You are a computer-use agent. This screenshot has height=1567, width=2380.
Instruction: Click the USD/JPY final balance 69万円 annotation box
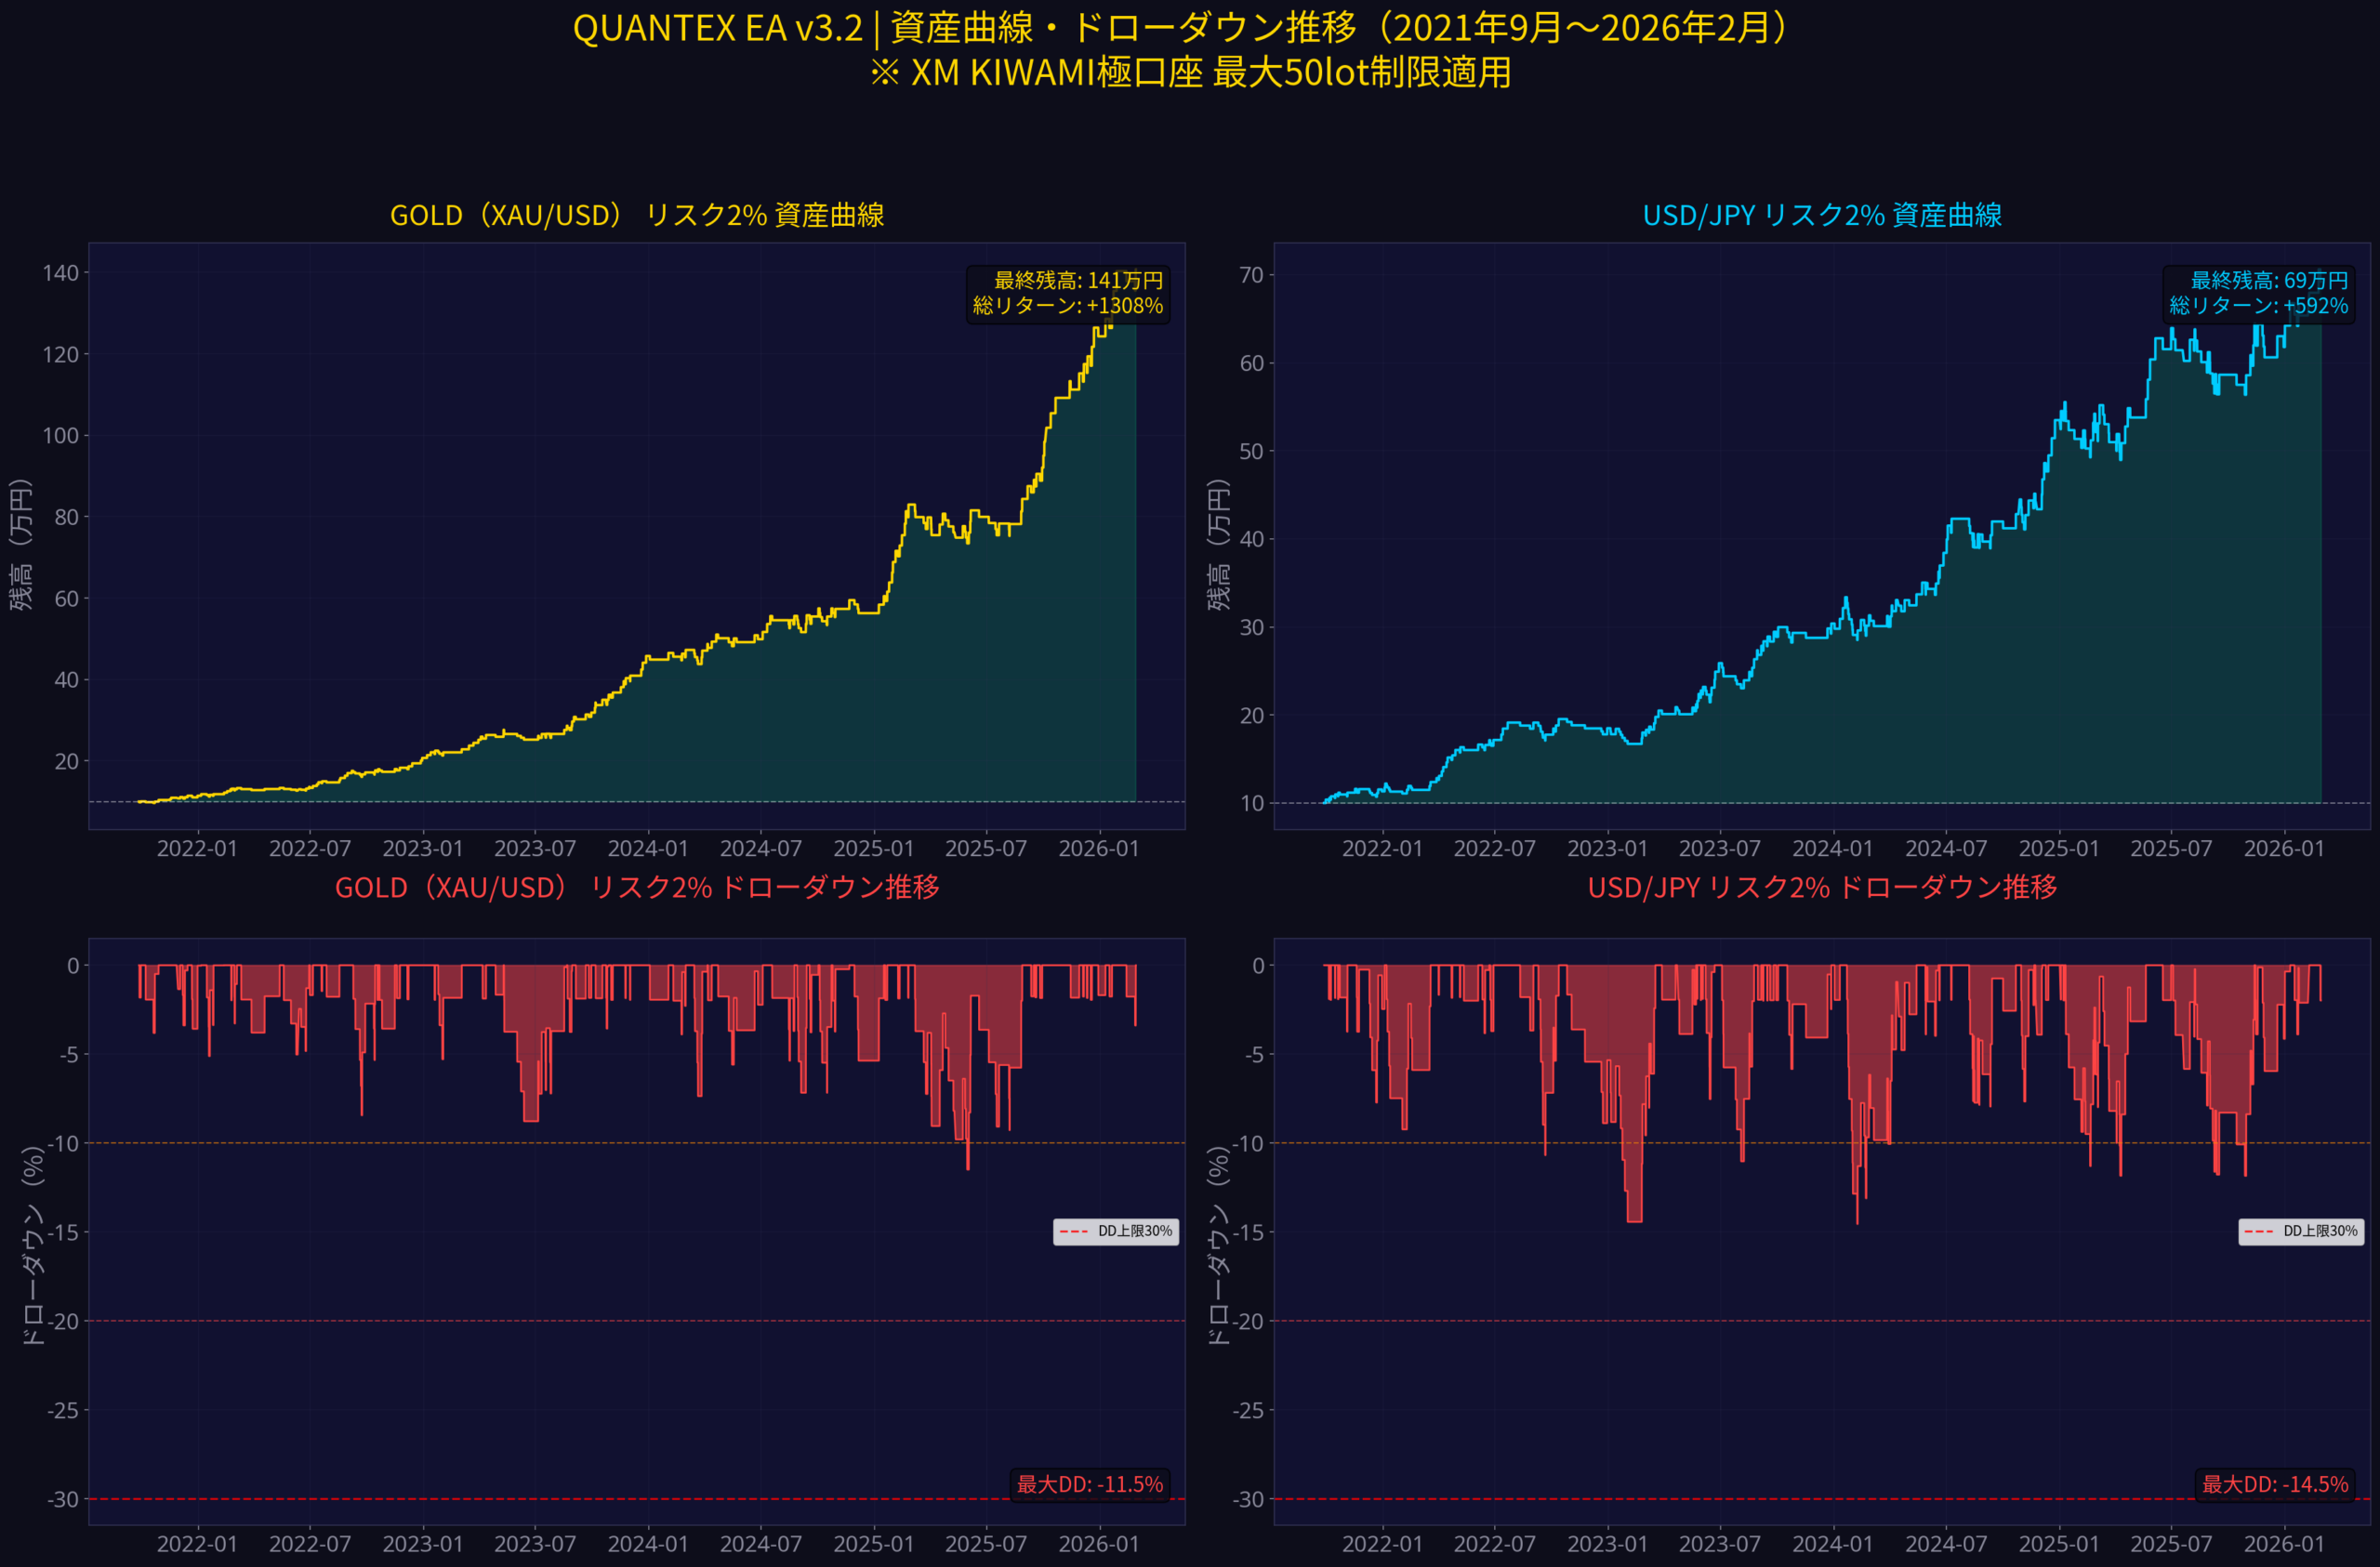coord(2258,293)
